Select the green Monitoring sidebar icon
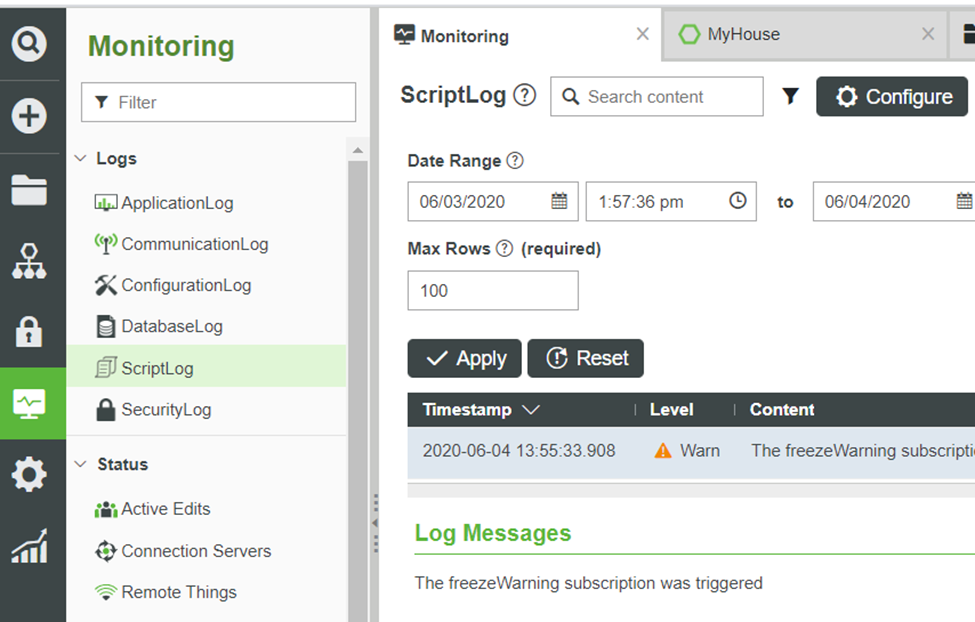Image resolution: width=975 pixels, height=622 pixels. click(x=28, y=403)
